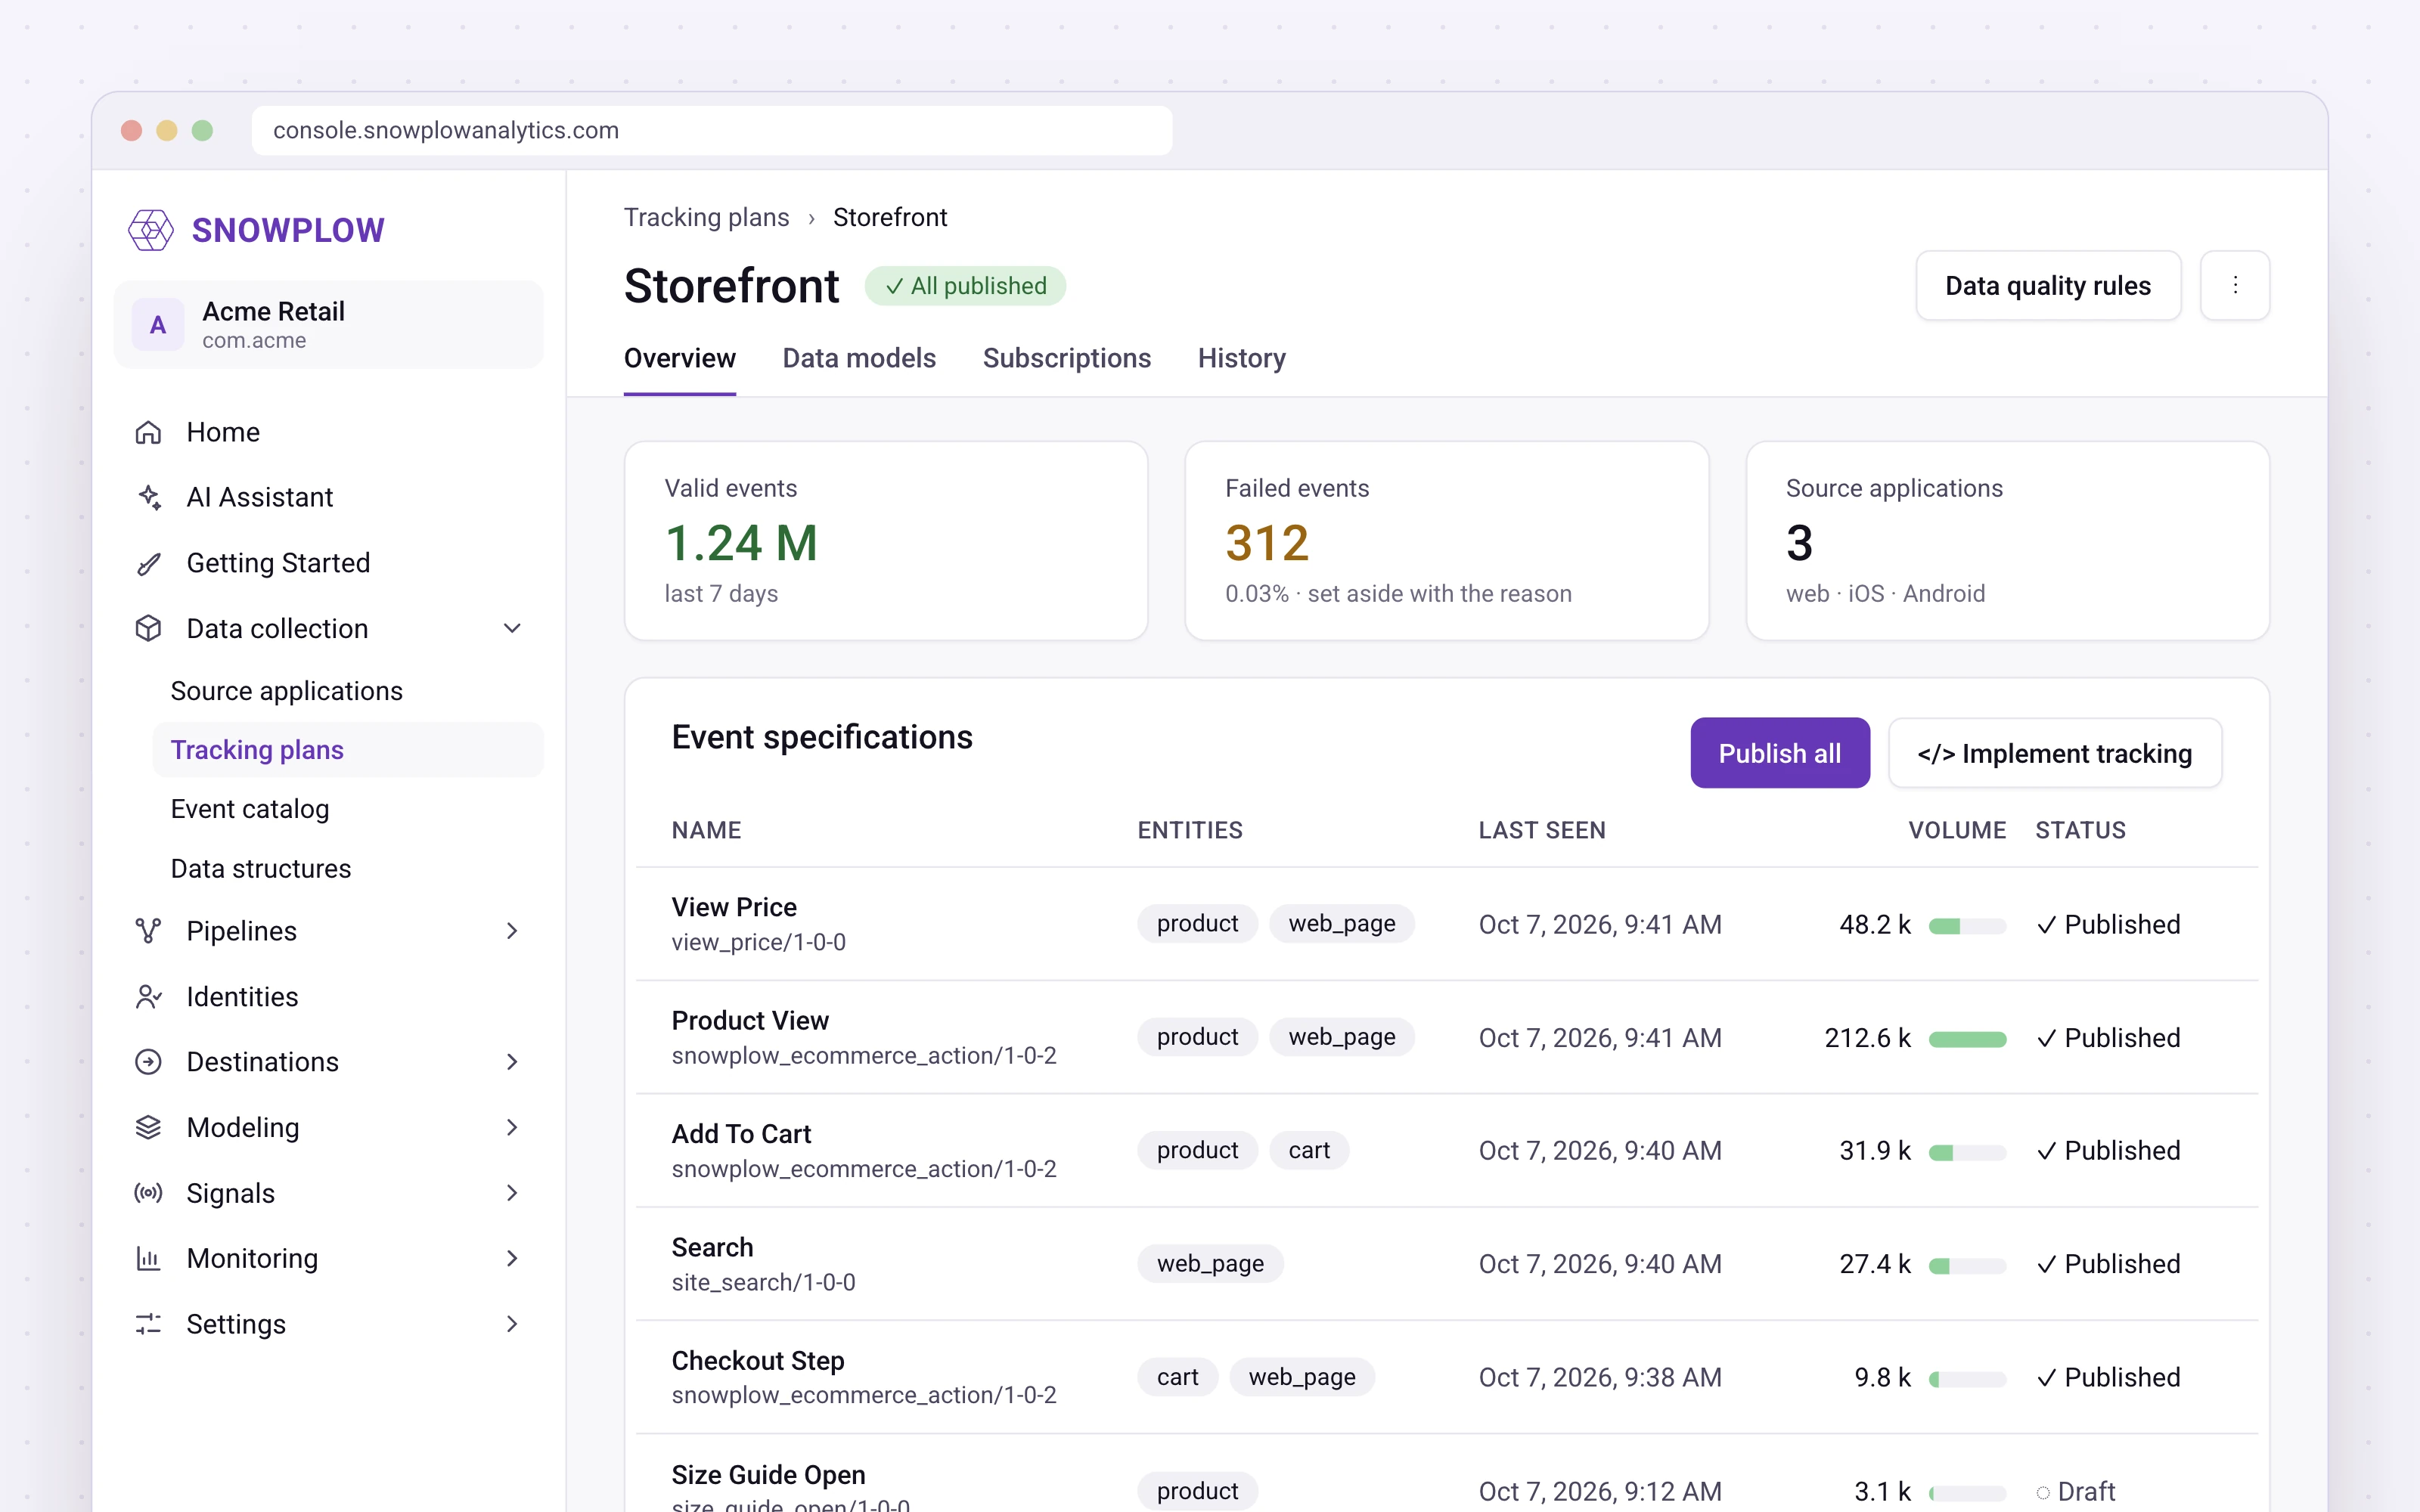Click the Monitoring bar chart icon
Screen dimensions: 2420x1512
point(148,1258)
